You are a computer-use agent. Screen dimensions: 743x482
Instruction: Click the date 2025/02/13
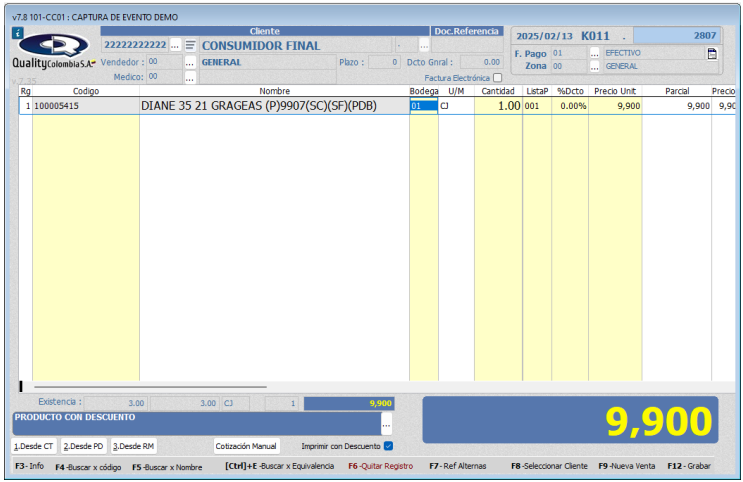[x=544, y=36]
